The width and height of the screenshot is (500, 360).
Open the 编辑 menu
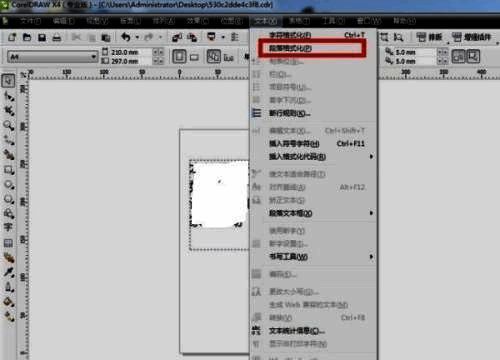63,21
